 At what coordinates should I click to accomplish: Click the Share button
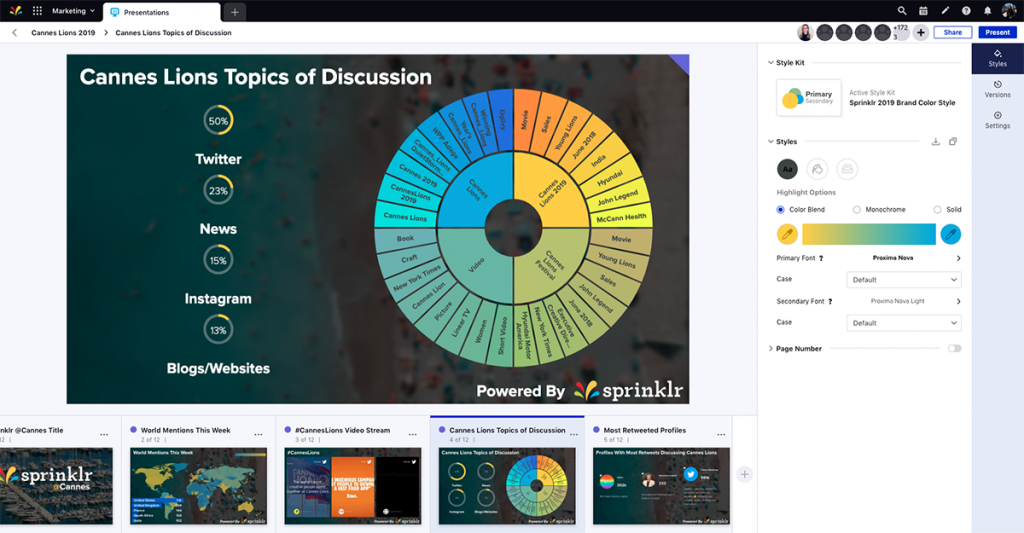[x=953, y=33]
